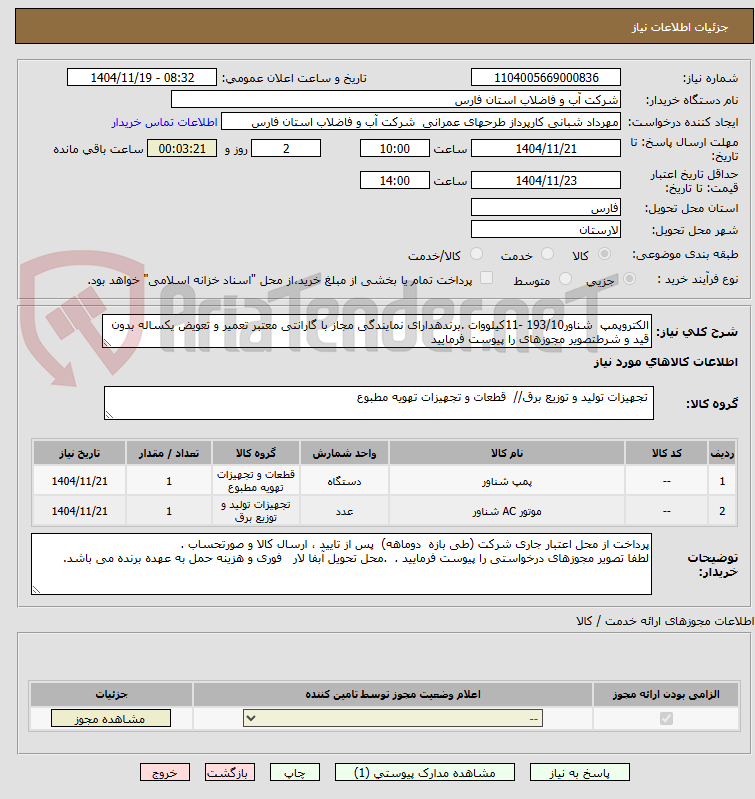Click the استان محل تحویل field فارس
This screenshot has height=799, width=755.
coord(546,207)
